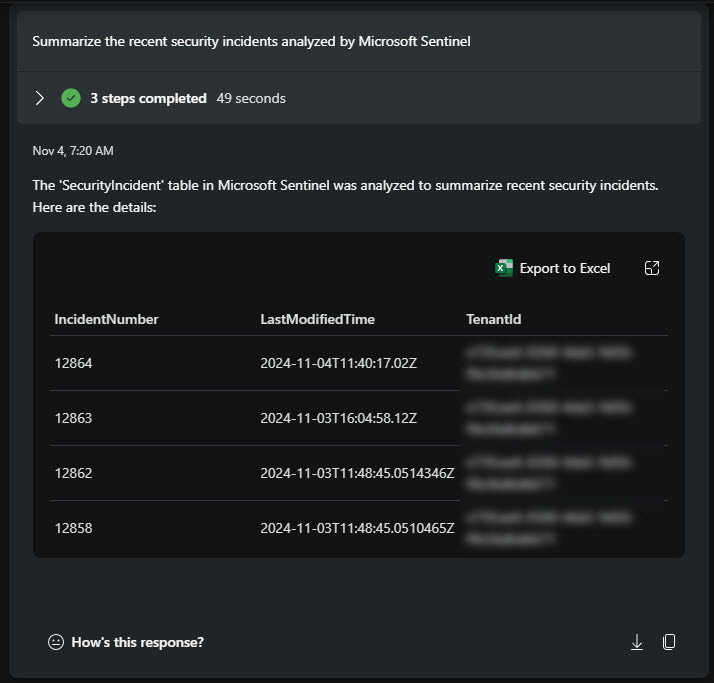Select incident number 12858 cell
Screen dimensions: 714x683
coord(73,528)
